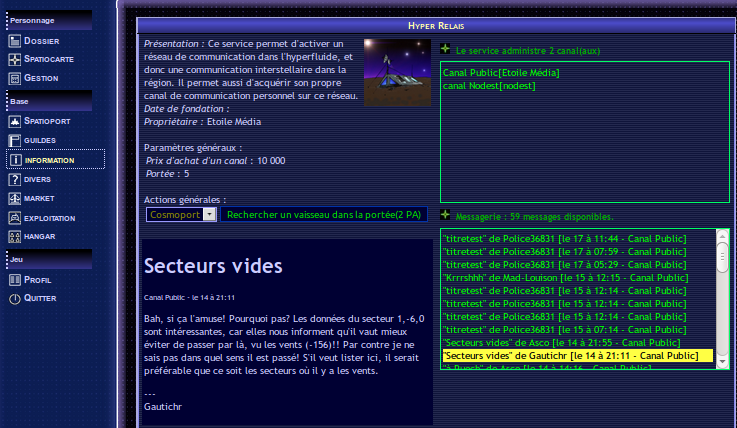The height and width of the screenshot is (428, 737).
Task: Click Rechercher un vaisseau dans la portée button
Action: pyautogui.click(x=324, y=214)
